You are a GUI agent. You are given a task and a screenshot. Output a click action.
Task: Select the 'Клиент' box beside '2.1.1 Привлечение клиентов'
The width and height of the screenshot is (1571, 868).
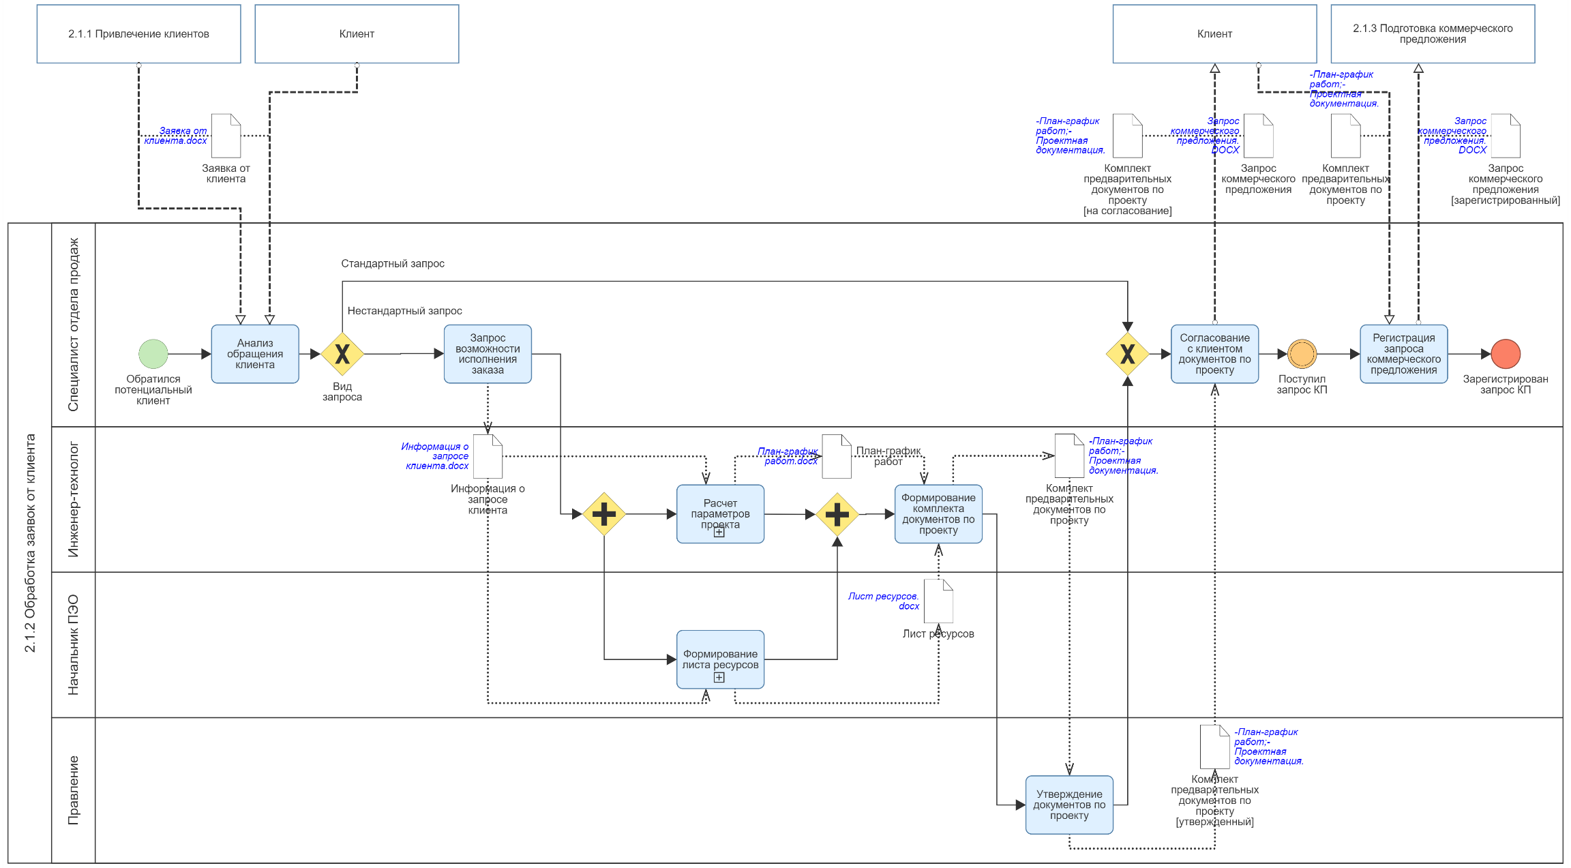tap(357, 34)
